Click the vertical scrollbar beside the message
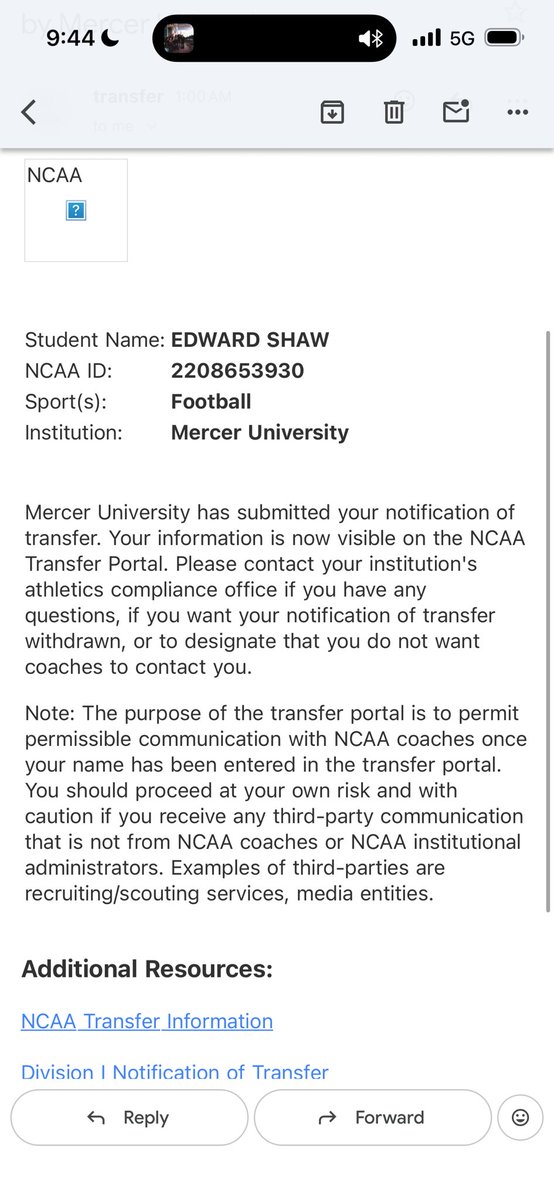Screen dimensions: 554x1200 tap(547, 620)
